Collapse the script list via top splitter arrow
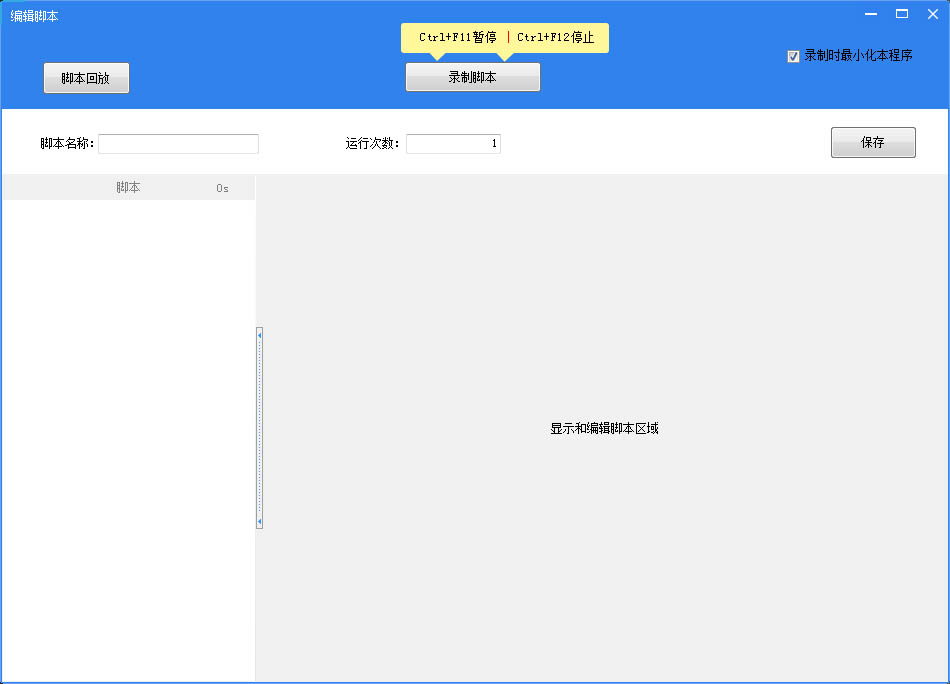The image size is (950, 684). click(259, 333)
